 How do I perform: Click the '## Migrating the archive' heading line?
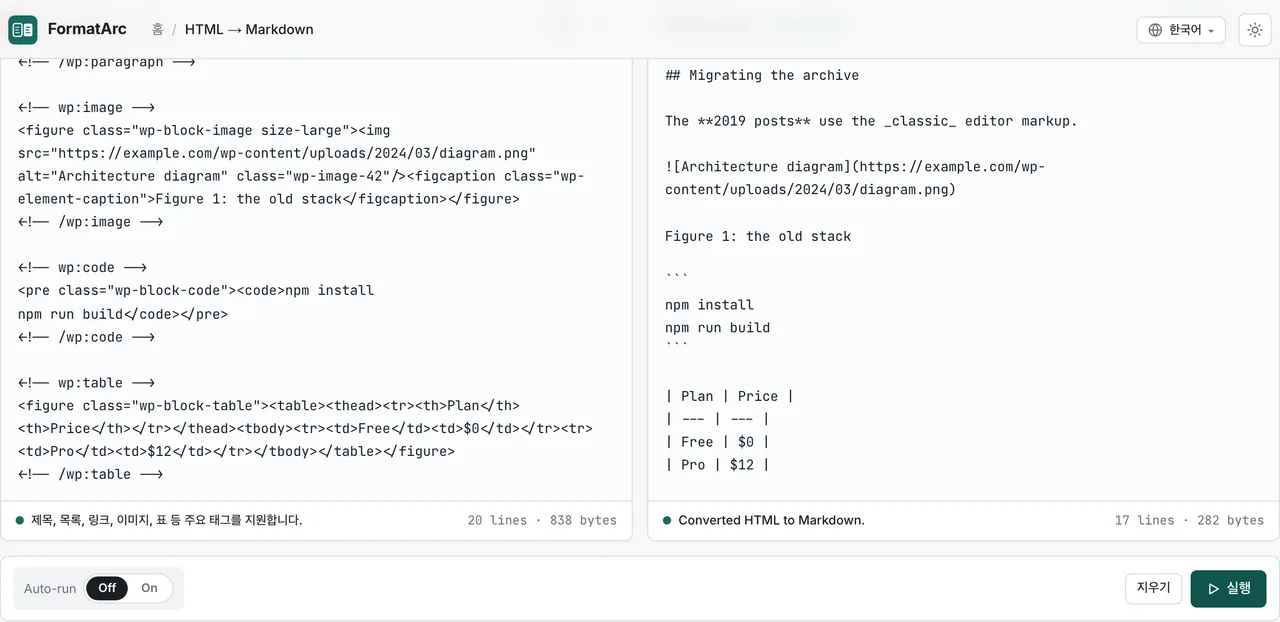tap(762, 75)
